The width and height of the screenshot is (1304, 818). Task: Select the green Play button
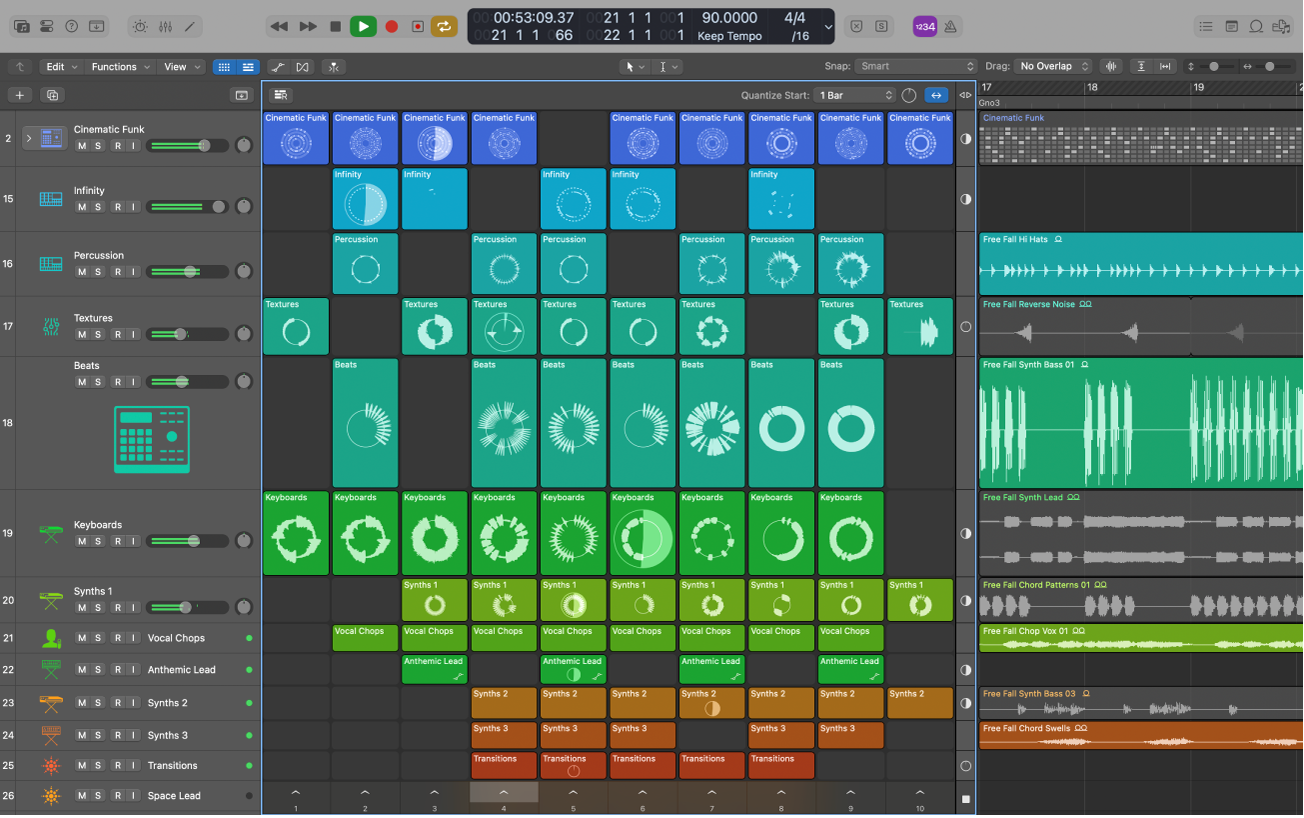coord(363,26)
